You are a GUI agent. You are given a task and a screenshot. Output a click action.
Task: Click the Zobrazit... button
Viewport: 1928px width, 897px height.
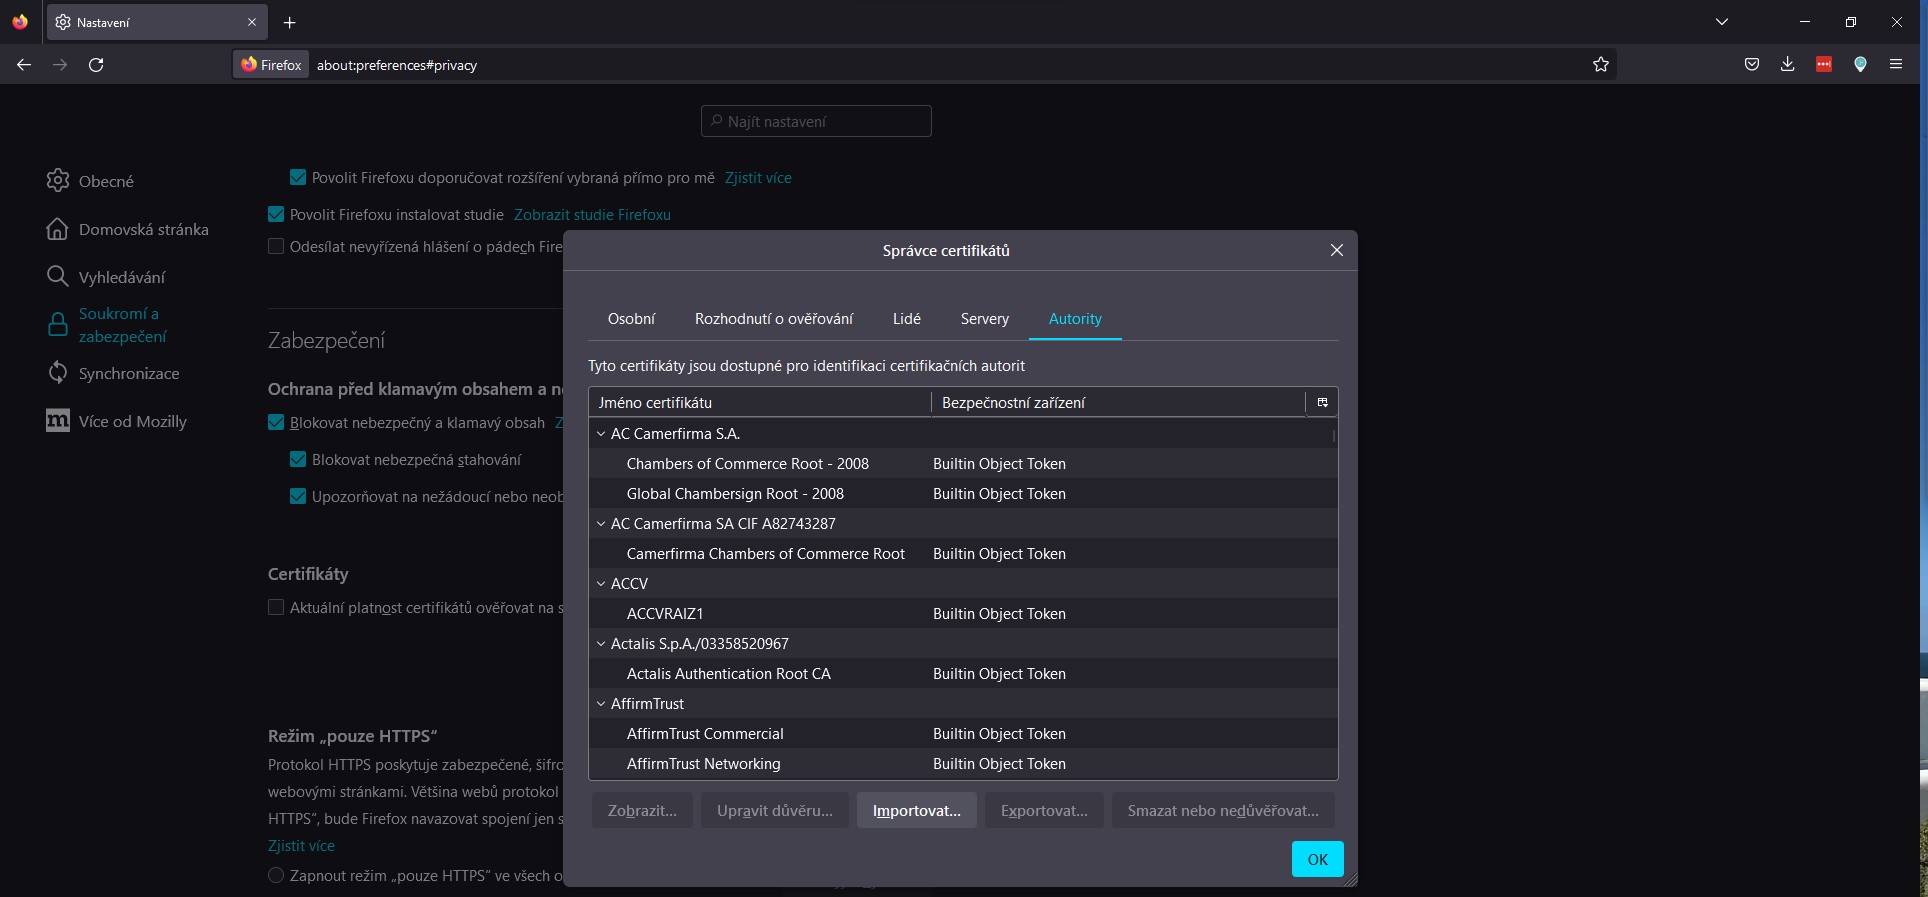tap(642, 811)
